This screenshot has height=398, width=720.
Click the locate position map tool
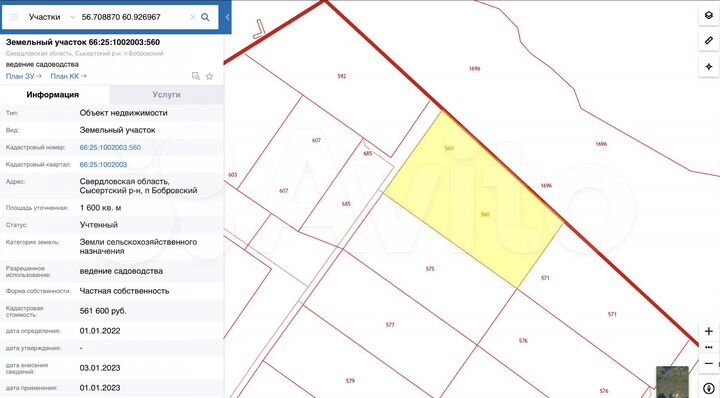click(x=709, y=67)
